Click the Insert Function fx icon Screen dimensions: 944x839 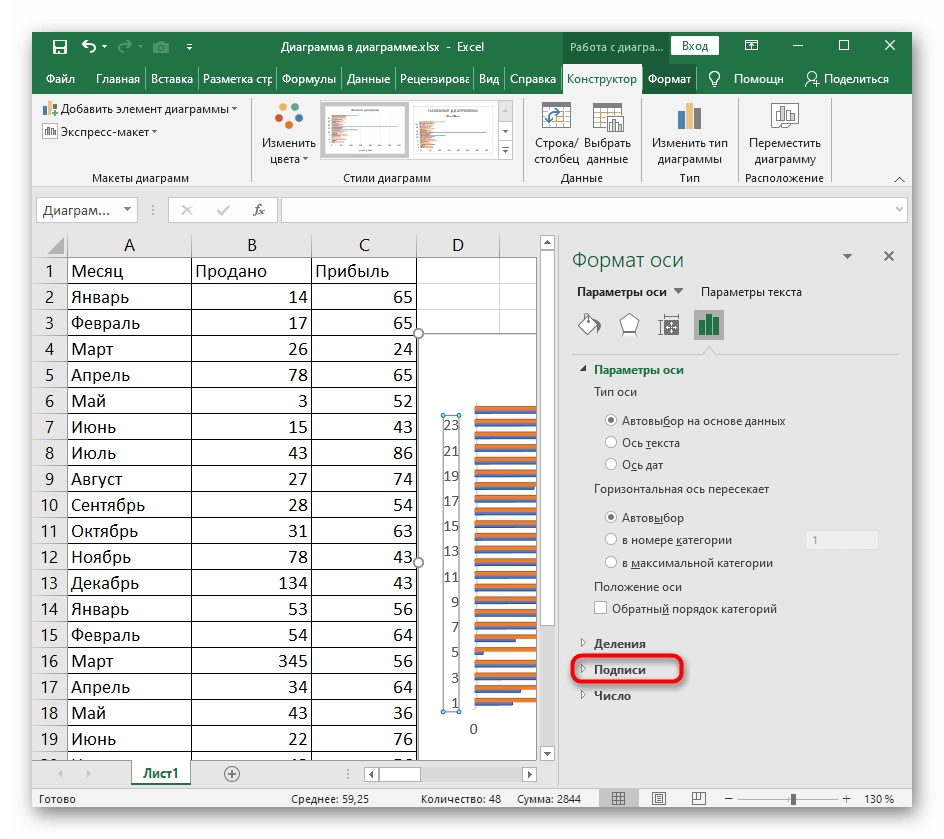coord(259,210)
